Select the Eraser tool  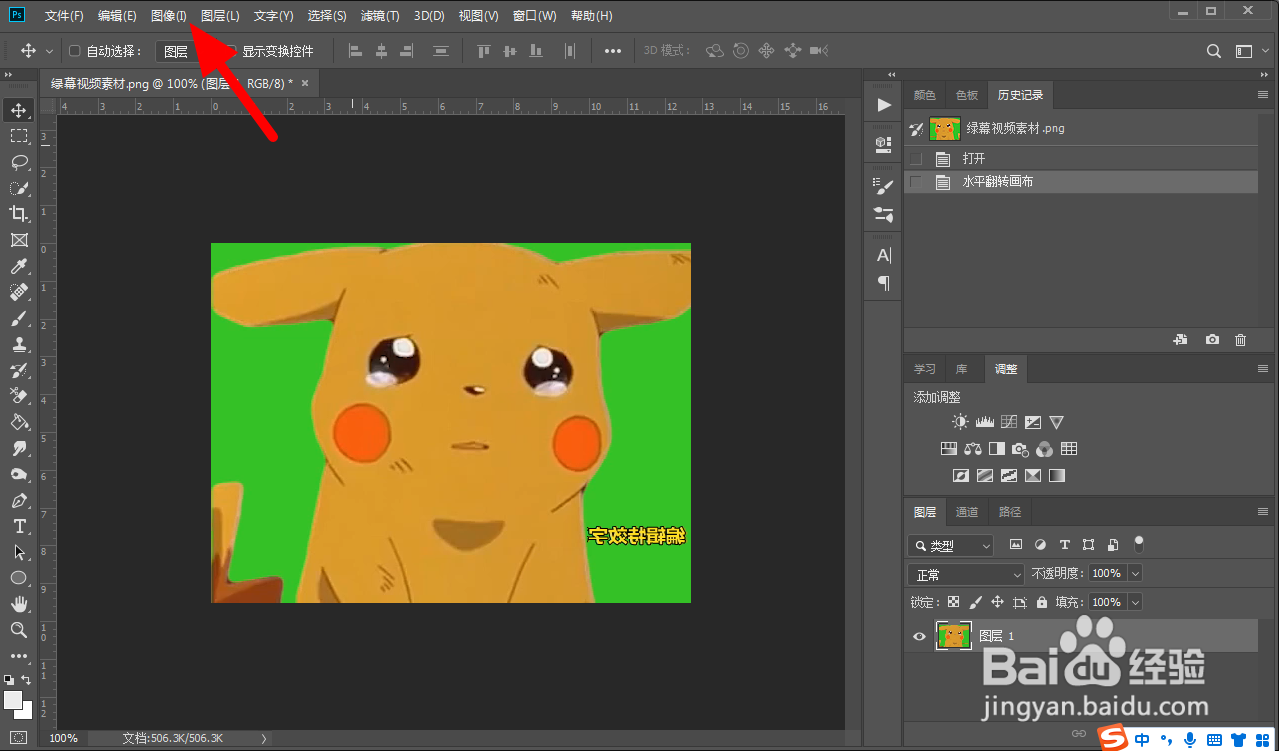tap(19, 396)
